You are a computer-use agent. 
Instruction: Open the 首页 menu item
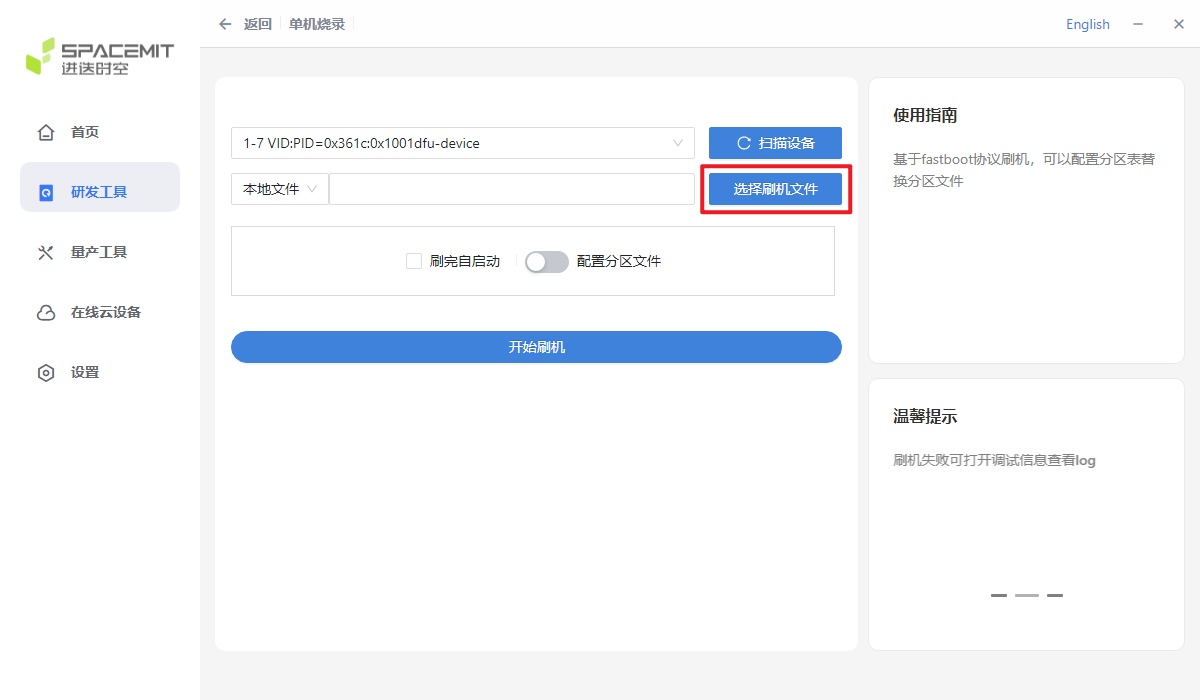point(100,132)
